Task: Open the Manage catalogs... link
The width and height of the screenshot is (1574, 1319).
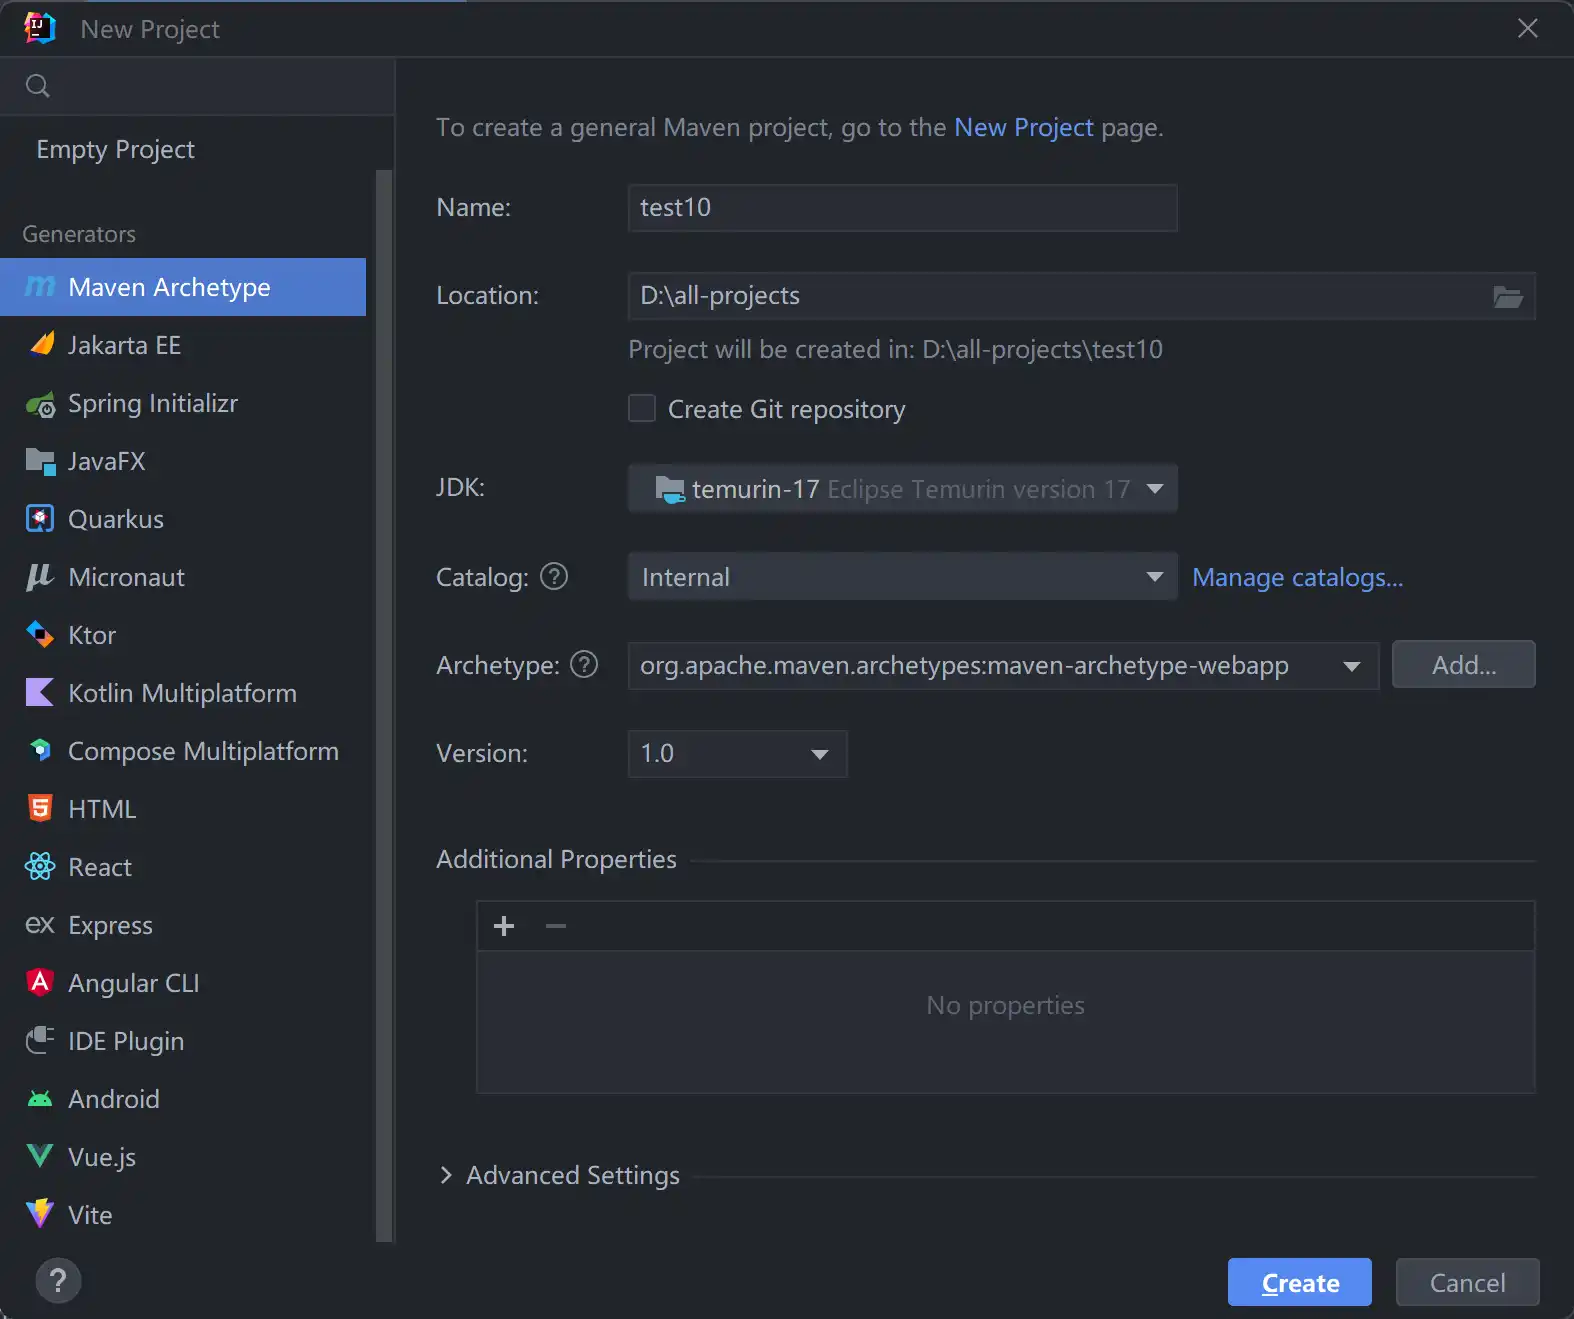Action: (1297, 577)
